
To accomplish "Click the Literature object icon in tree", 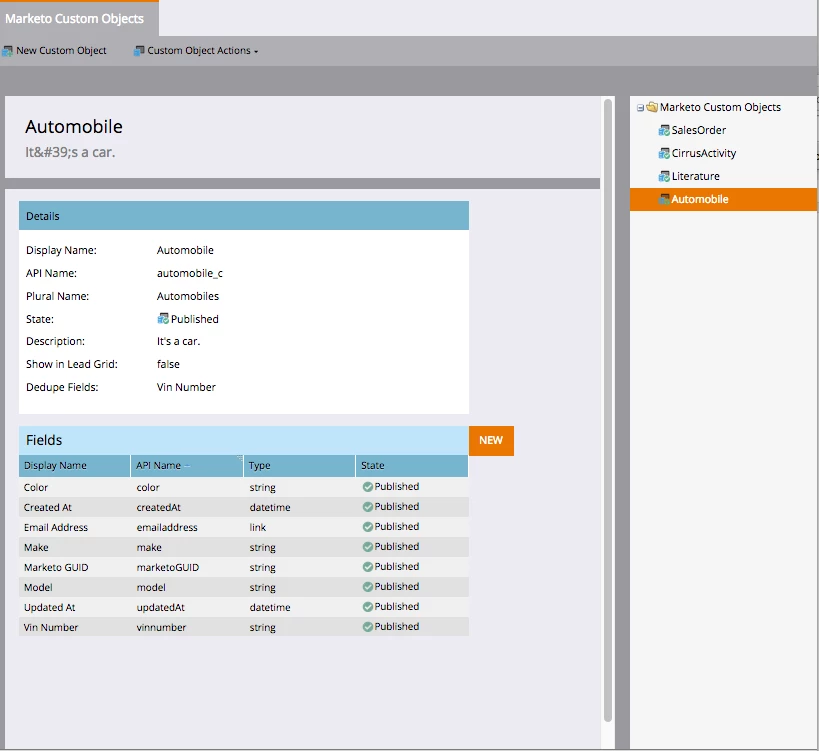I will point(664,177).
